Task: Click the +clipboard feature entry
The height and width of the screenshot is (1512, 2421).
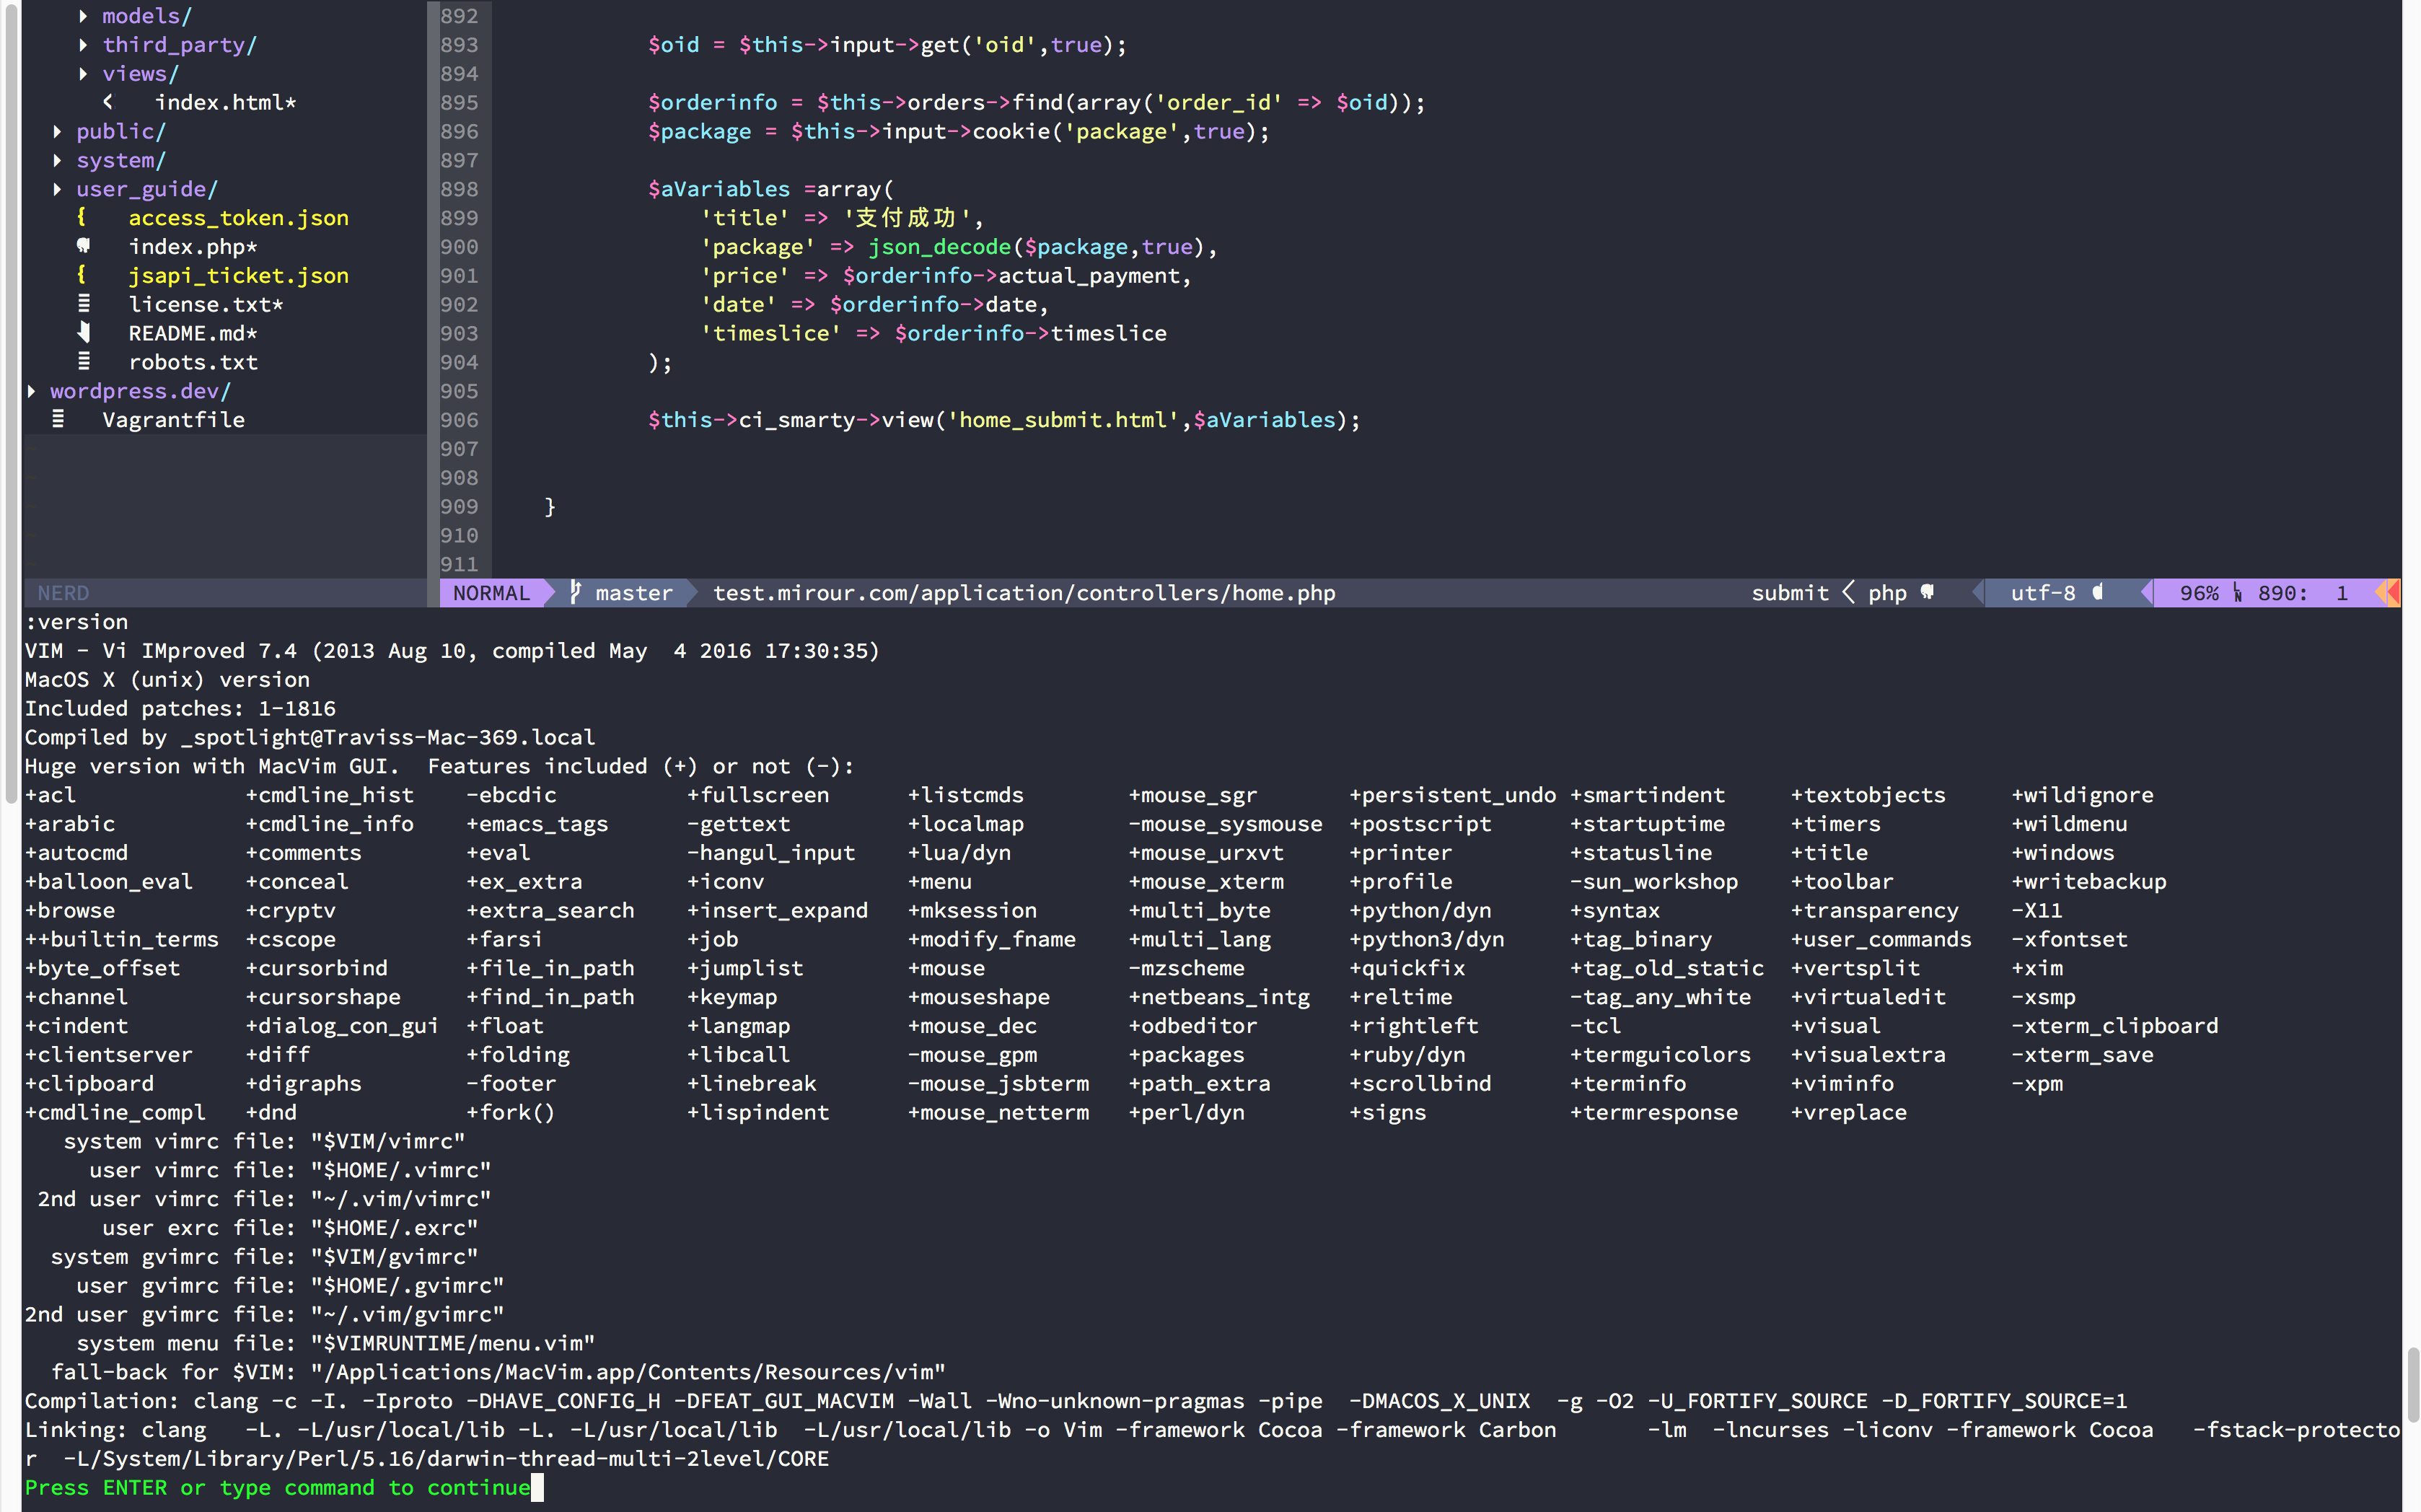Action: tap(89, 1084)
